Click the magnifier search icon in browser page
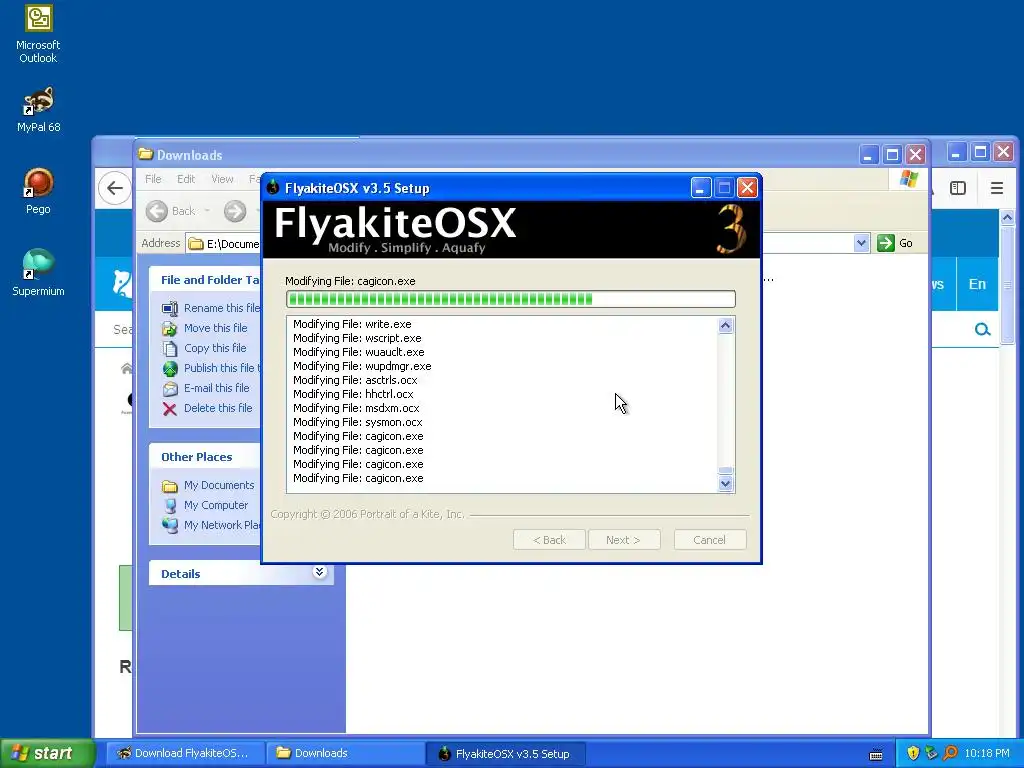 pyautogui.click(x=982, y=330)
